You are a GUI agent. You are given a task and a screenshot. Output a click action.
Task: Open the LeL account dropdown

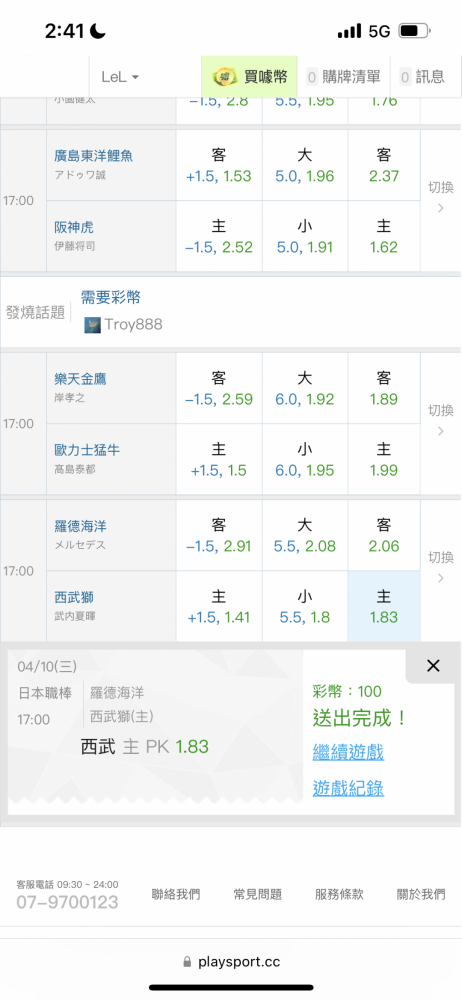tap(120, 77)
